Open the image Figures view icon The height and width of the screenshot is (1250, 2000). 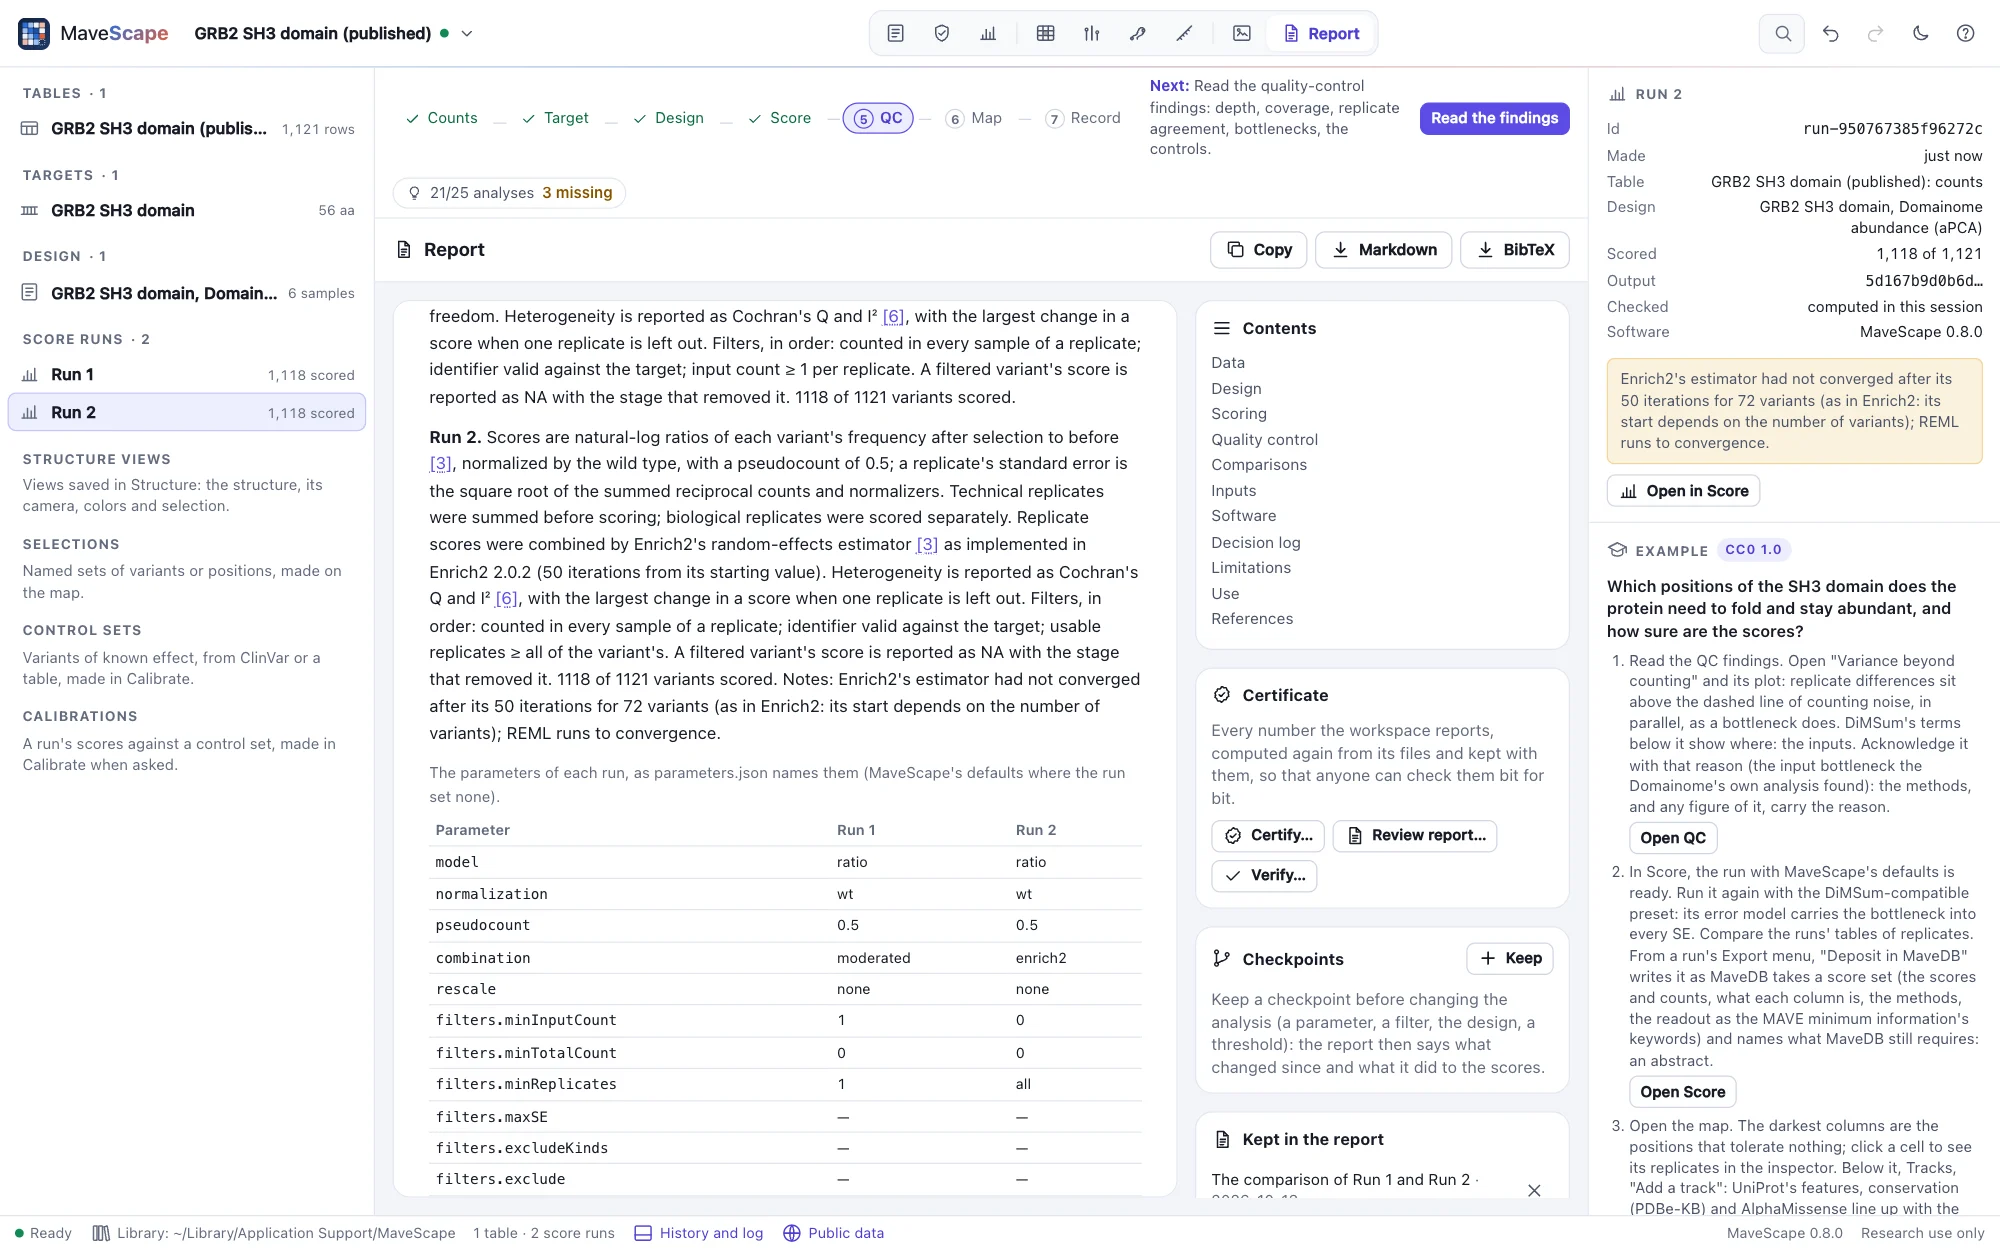1242,33
